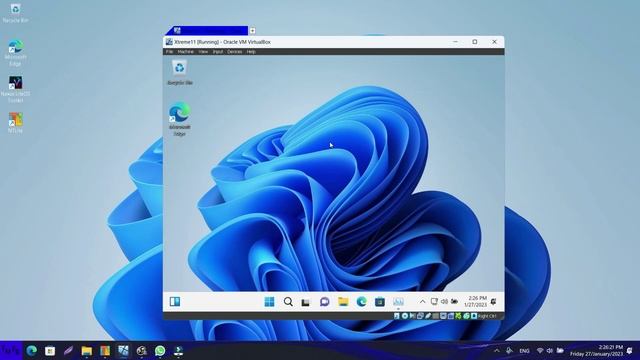The height and width of the screenshot is (360, 640).
Task: Open the host clock showing Friday 27/January/2023
Action: point(597,351)
